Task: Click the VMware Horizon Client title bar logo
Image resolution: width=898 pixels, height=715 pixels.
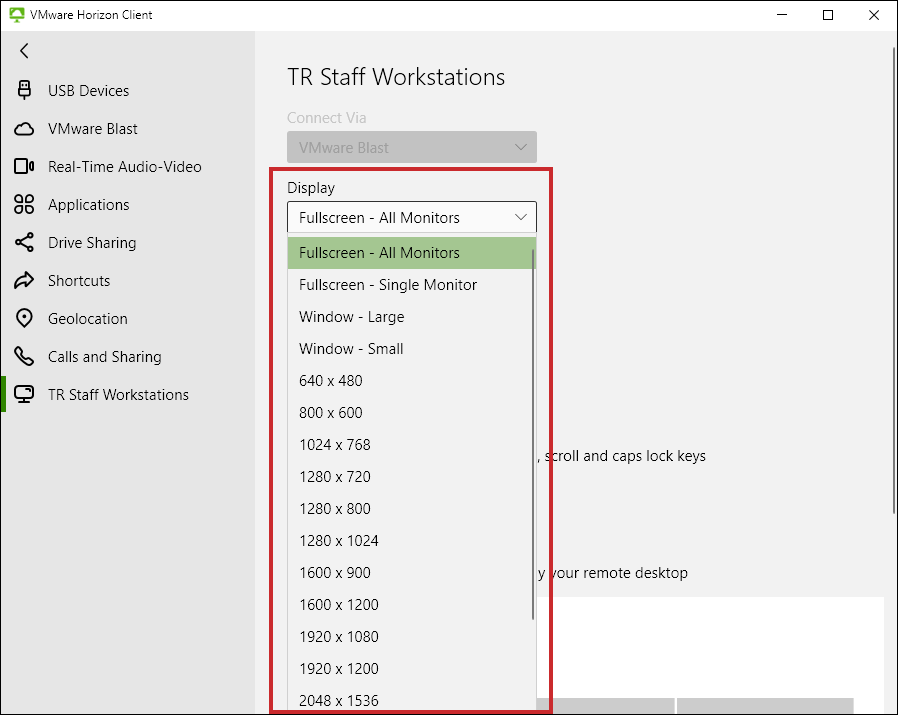Action: tap(17, 15)
